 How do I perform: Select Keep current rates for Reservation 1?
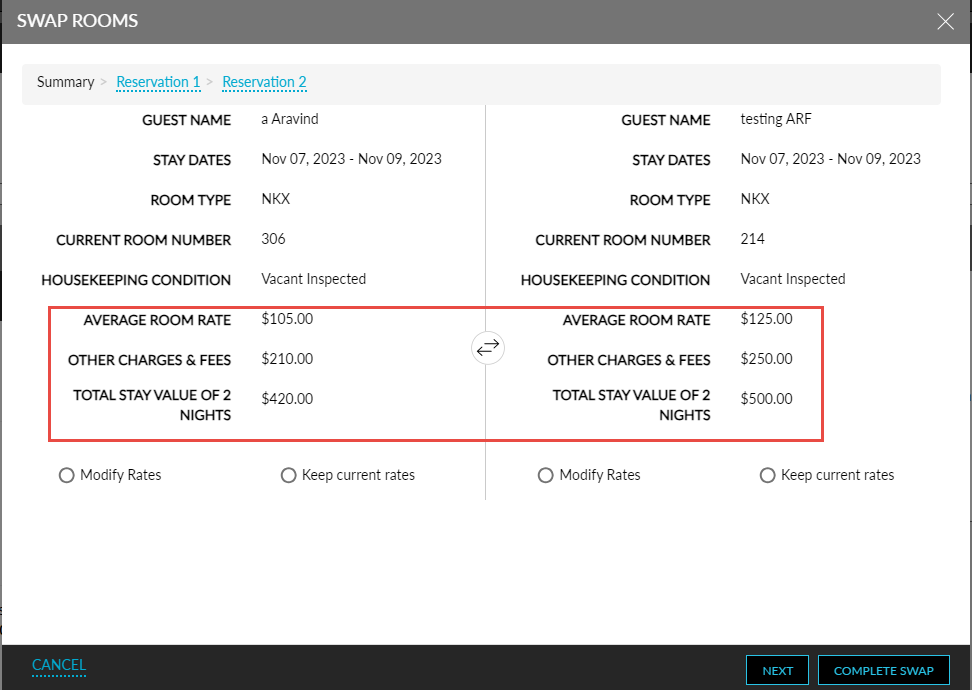pos(288,475)
